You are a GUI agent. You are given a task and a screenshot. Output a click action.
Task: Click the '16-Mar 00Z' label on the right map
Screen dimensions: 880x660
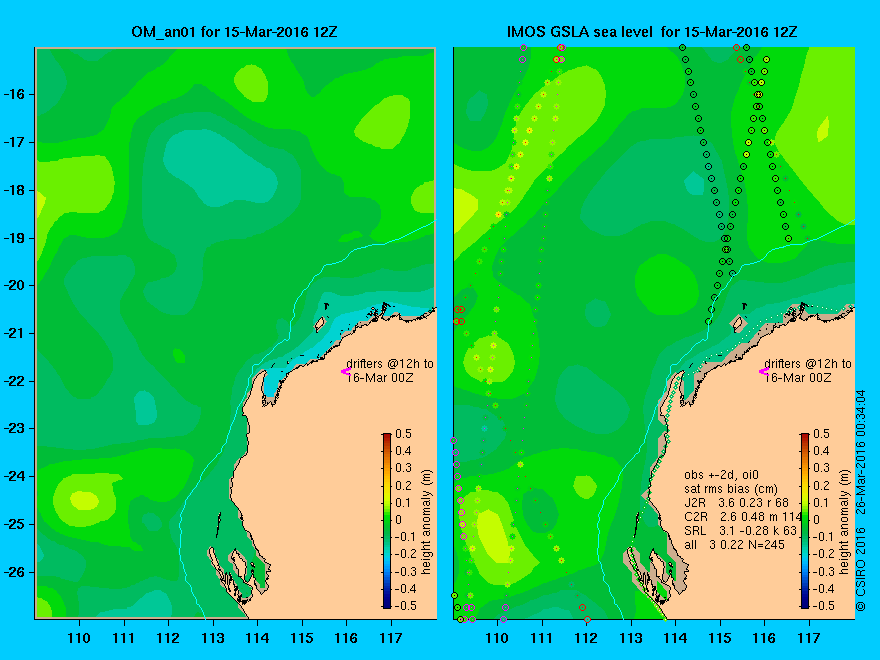(798, 378)
